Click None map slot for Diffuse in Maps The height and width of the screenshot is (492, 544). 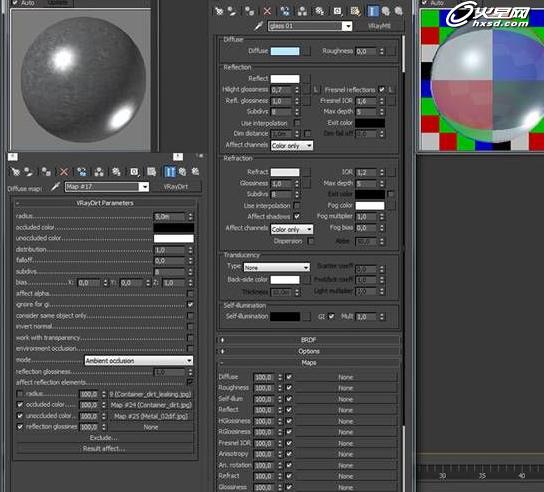point(346,377)
